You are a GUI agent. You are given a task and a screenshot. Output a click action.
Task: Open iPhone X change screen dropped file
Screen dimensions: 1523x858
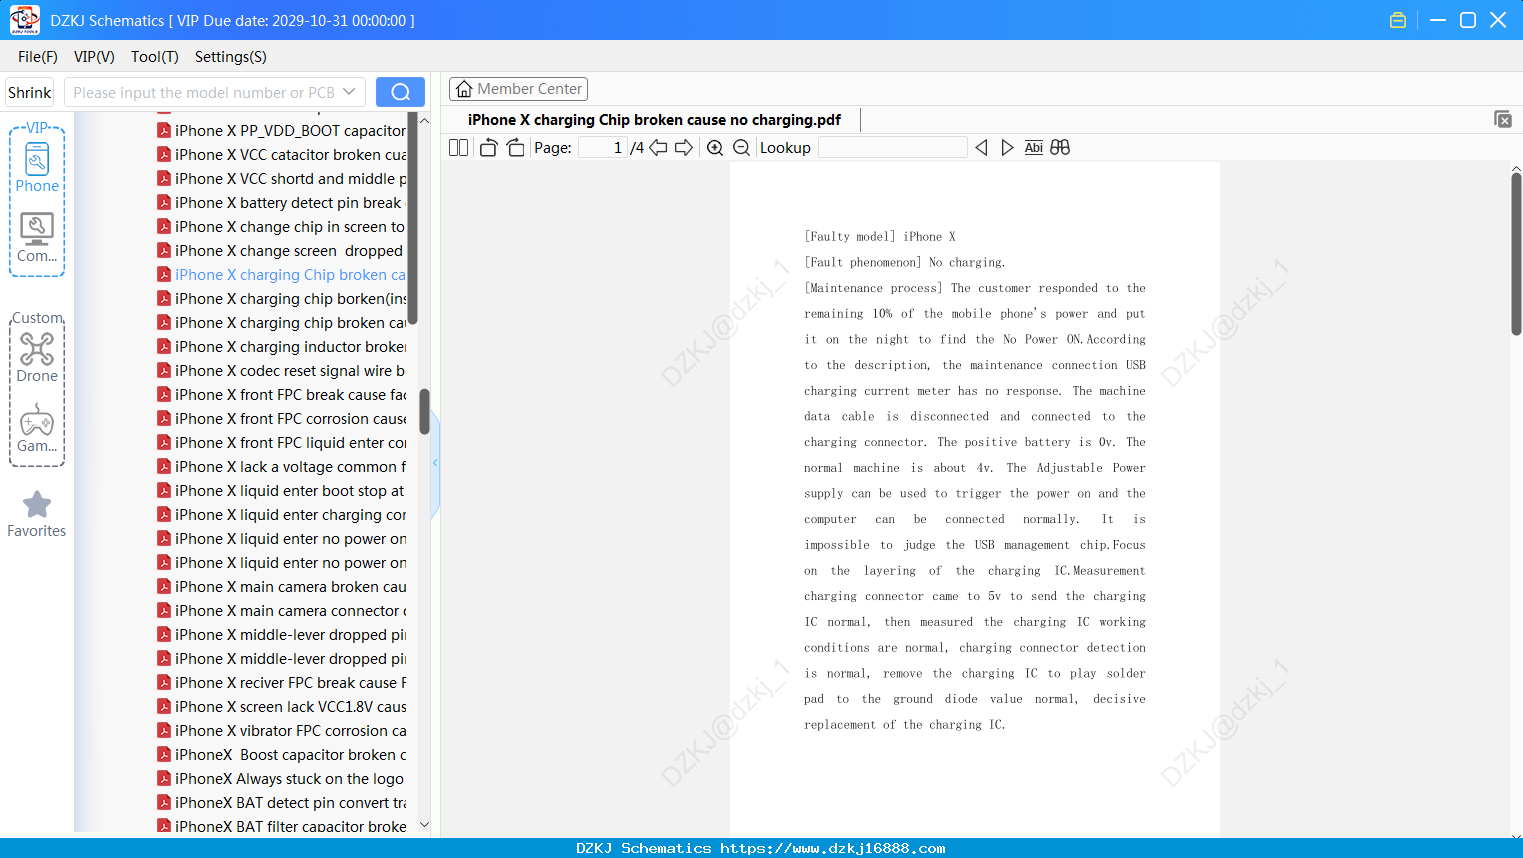[281, 251]
